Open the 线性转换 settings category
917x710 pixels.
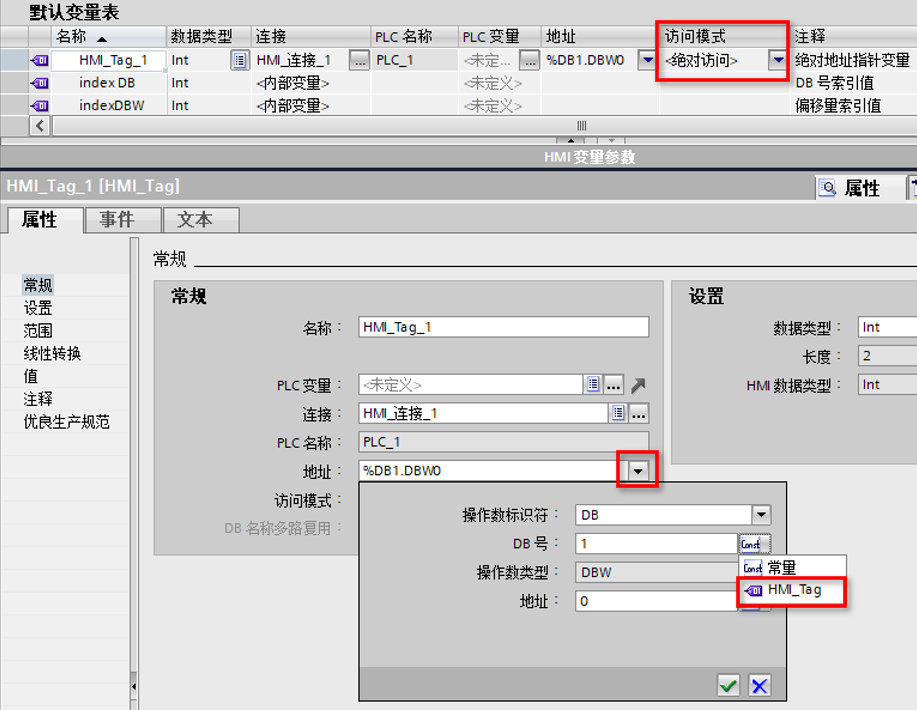coord(52,353)
